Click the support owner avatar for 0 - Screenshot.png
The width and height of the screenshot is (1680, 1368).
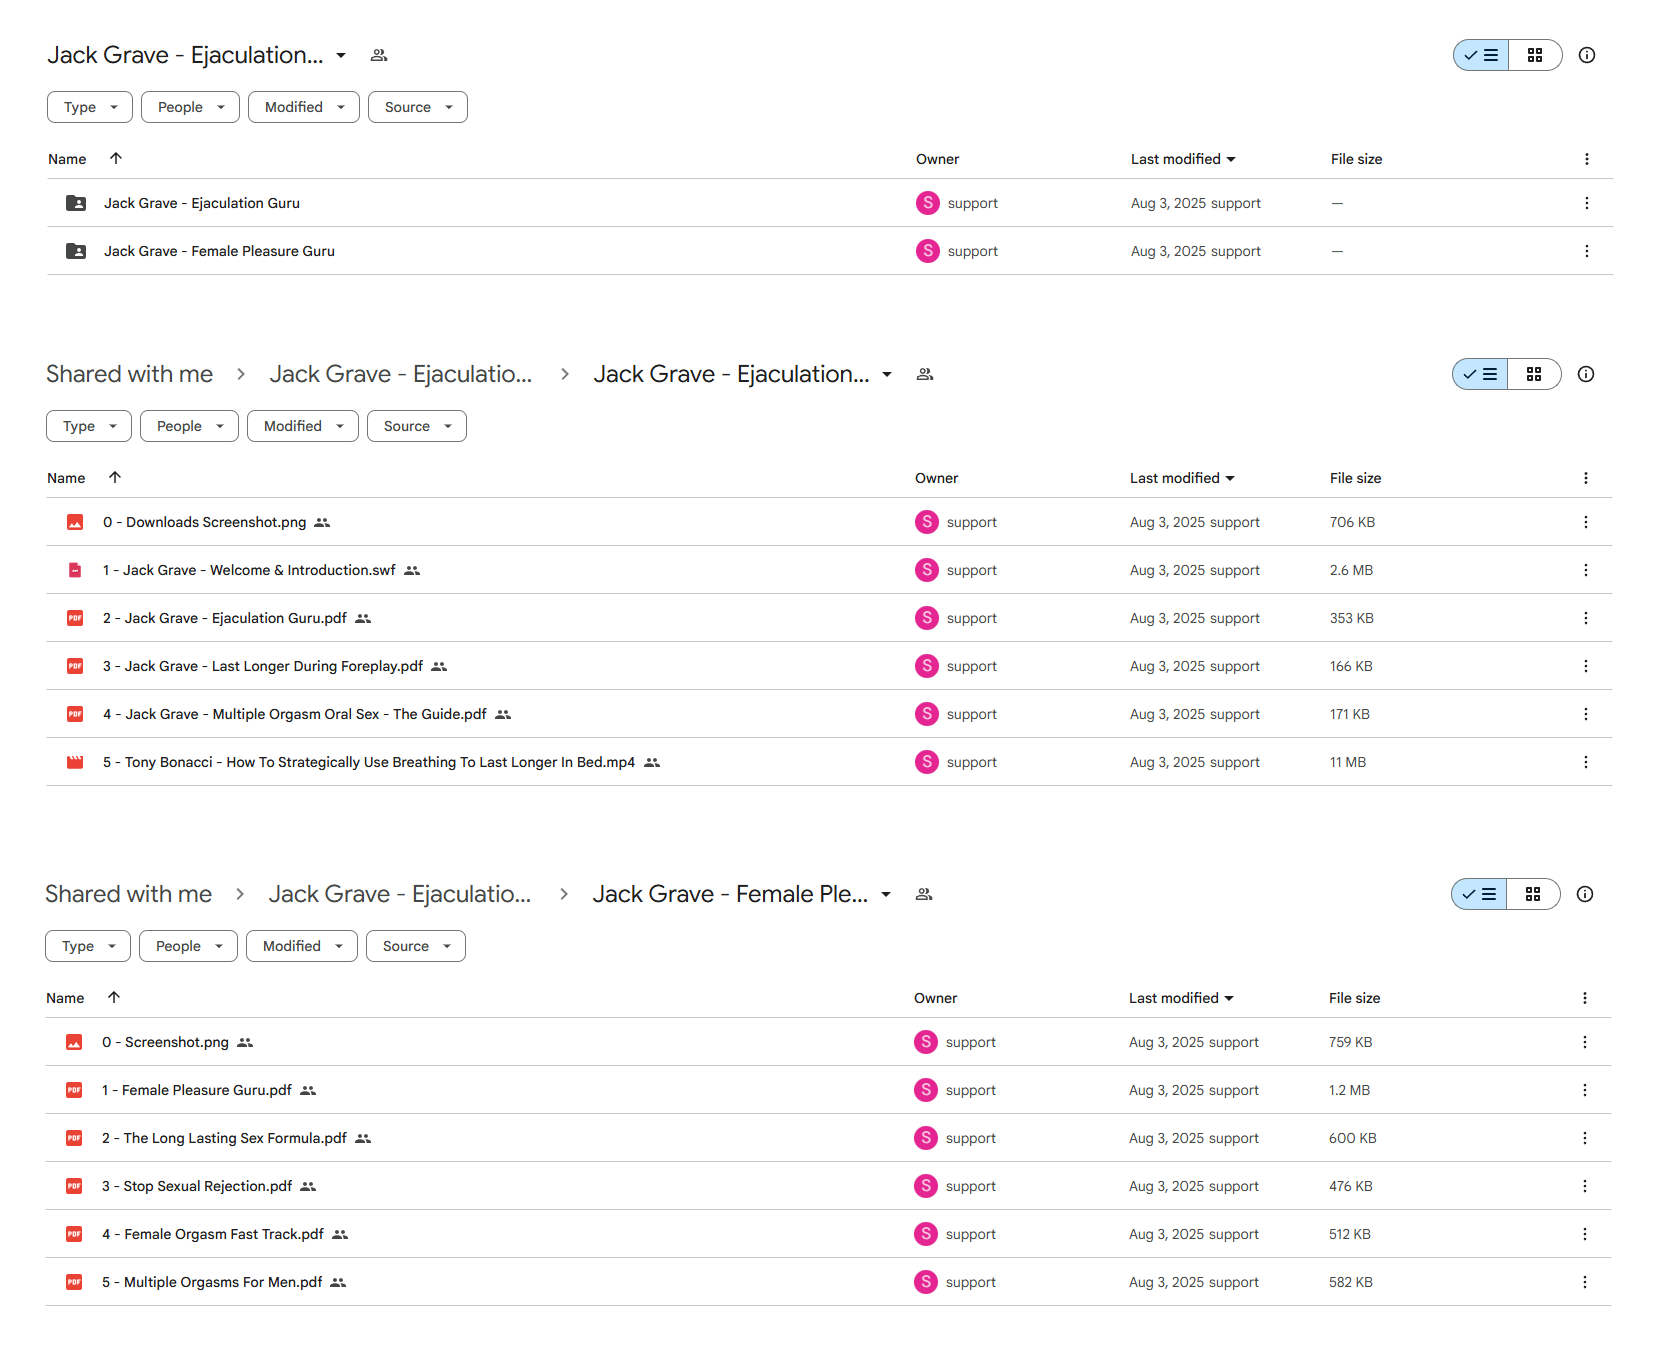pyautogui.click(x=926, y=1042)
